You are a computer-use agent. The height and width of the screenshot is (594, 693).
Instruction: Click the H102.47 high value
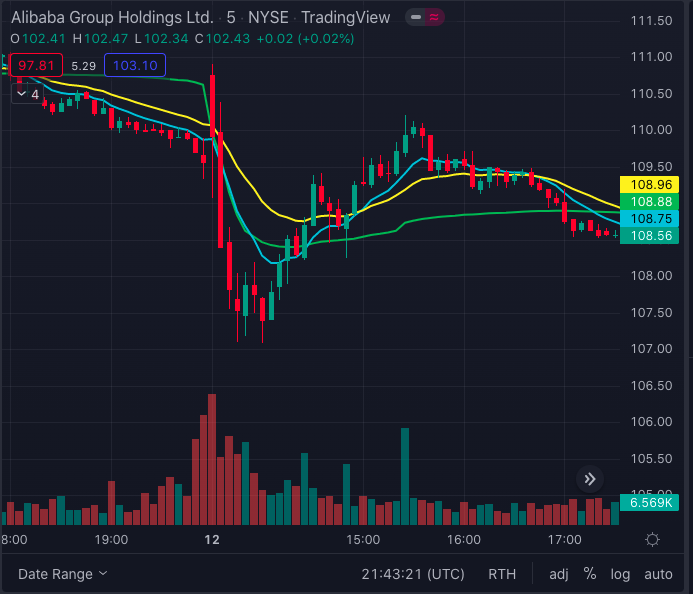[x=100, y=39]
